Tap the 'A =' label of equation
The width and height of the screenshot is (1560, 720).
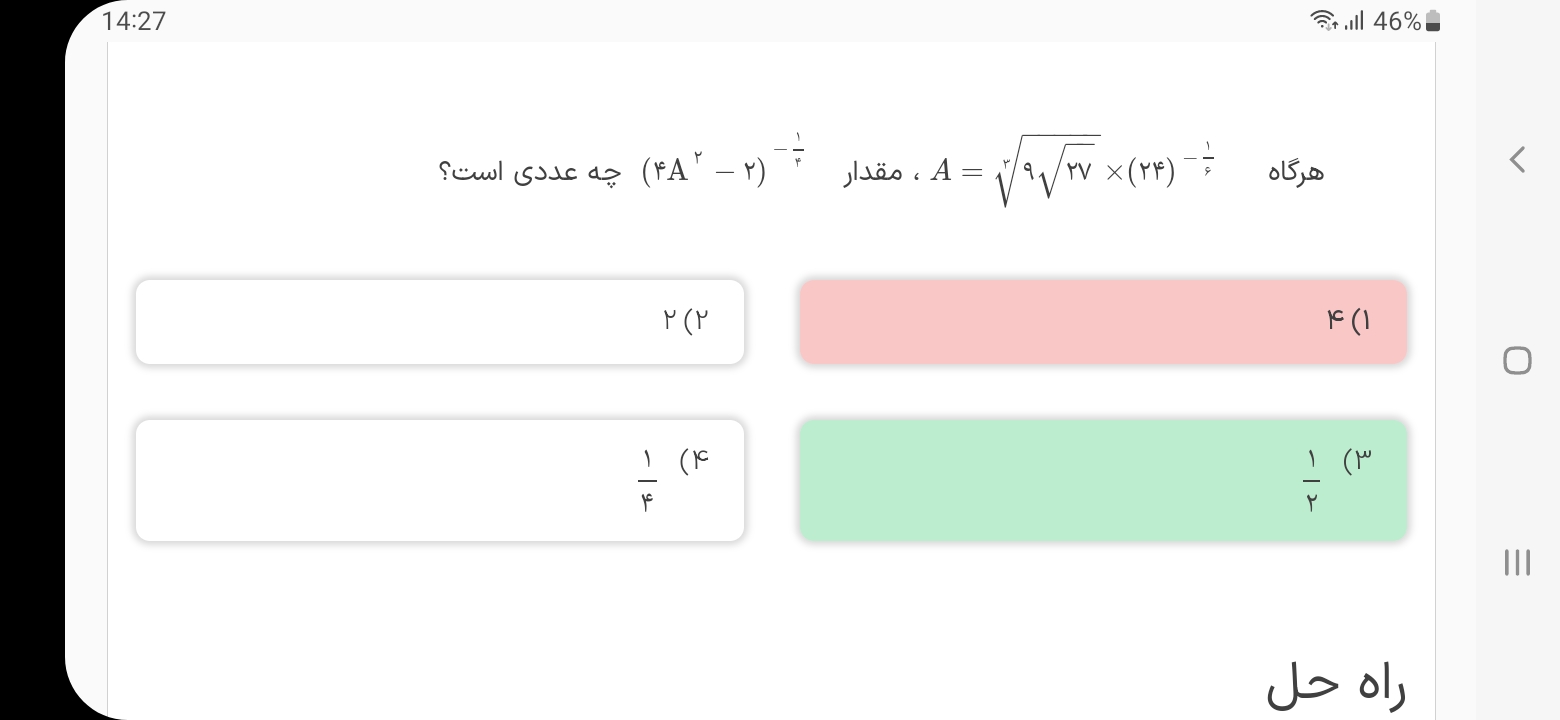[x=956, y=172]
